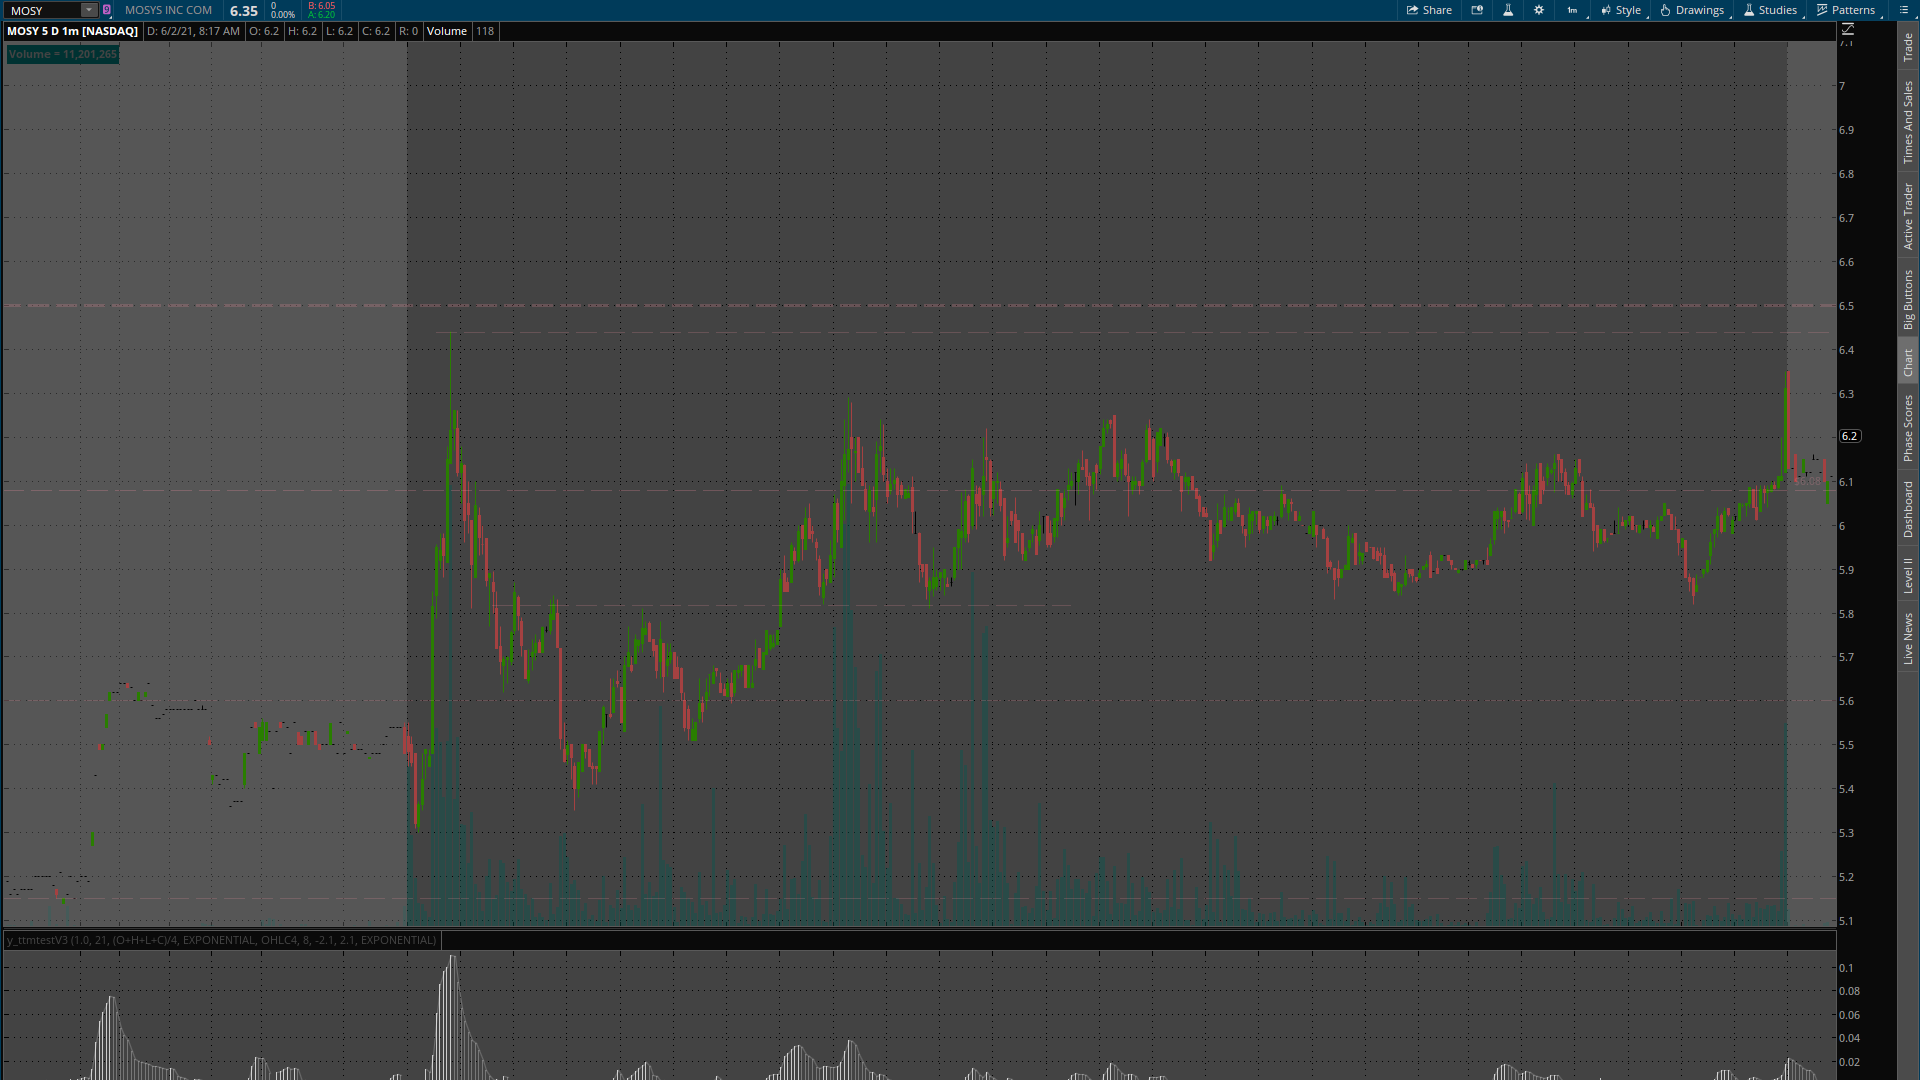Click the purple symbol link number icon
The height and width of the screenshot is (1080, 1920).
coord(107,10)
